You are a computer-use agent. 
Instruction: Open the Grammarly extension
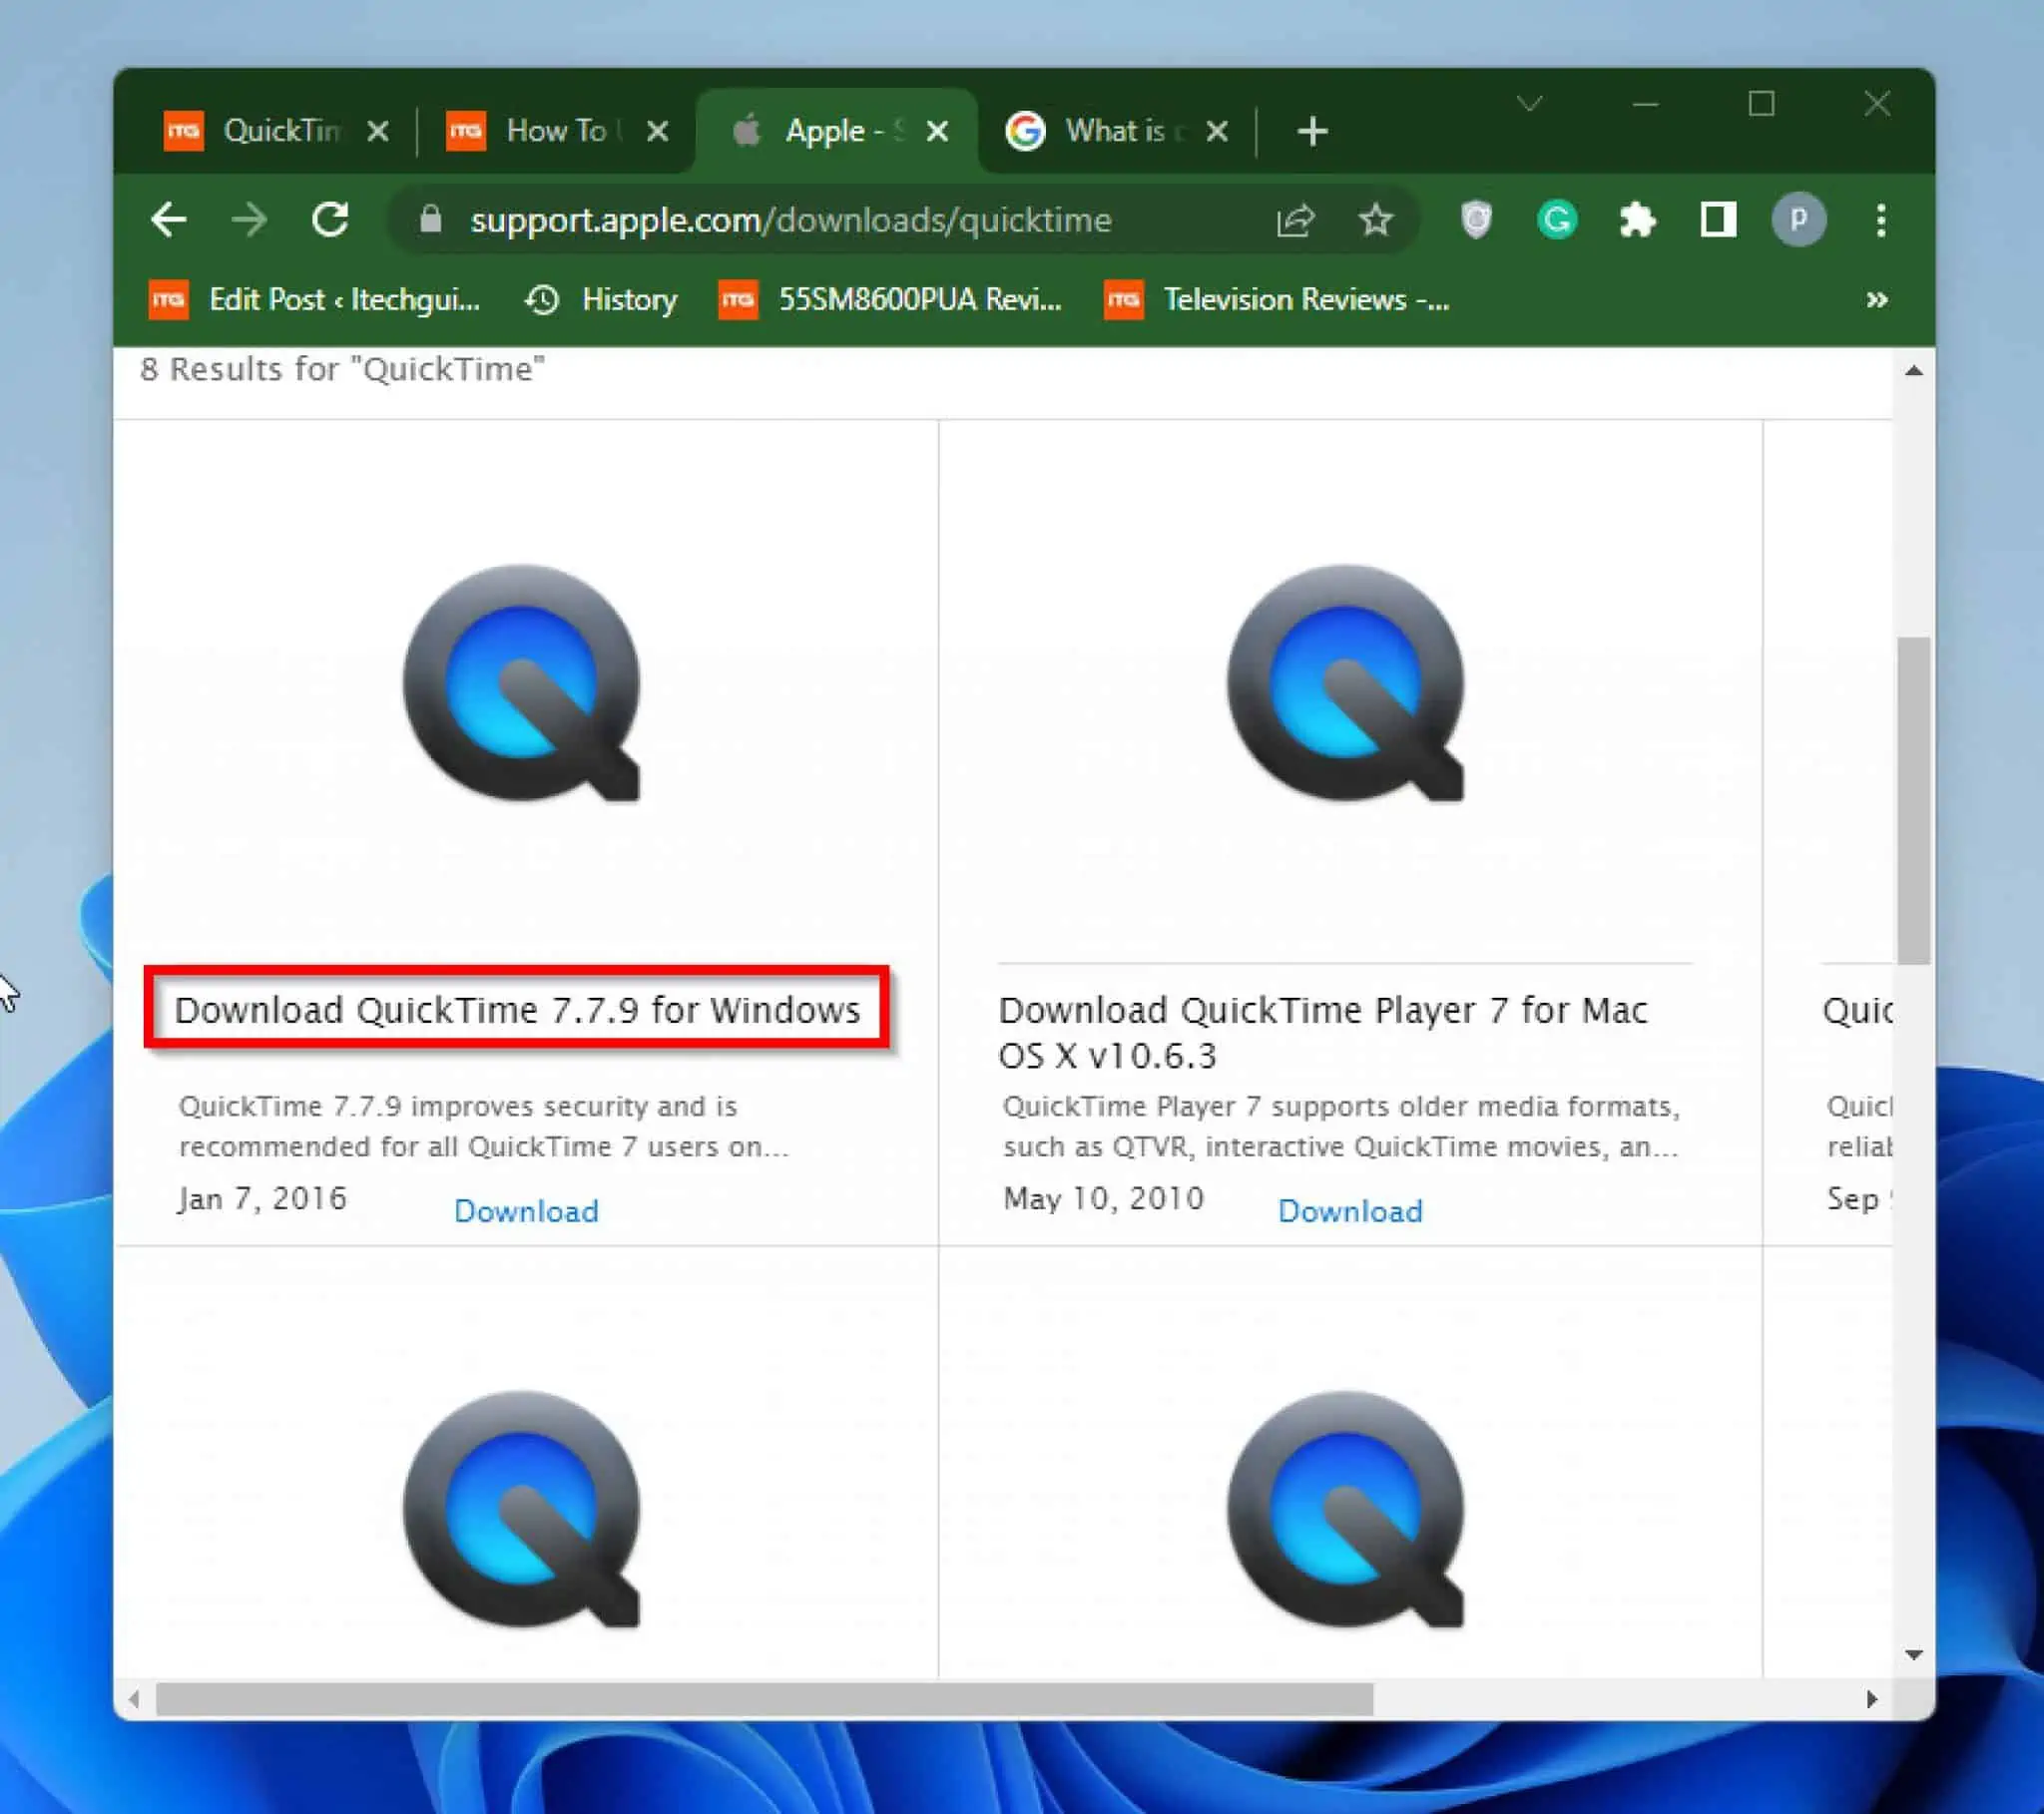[x=1557, y=219]
